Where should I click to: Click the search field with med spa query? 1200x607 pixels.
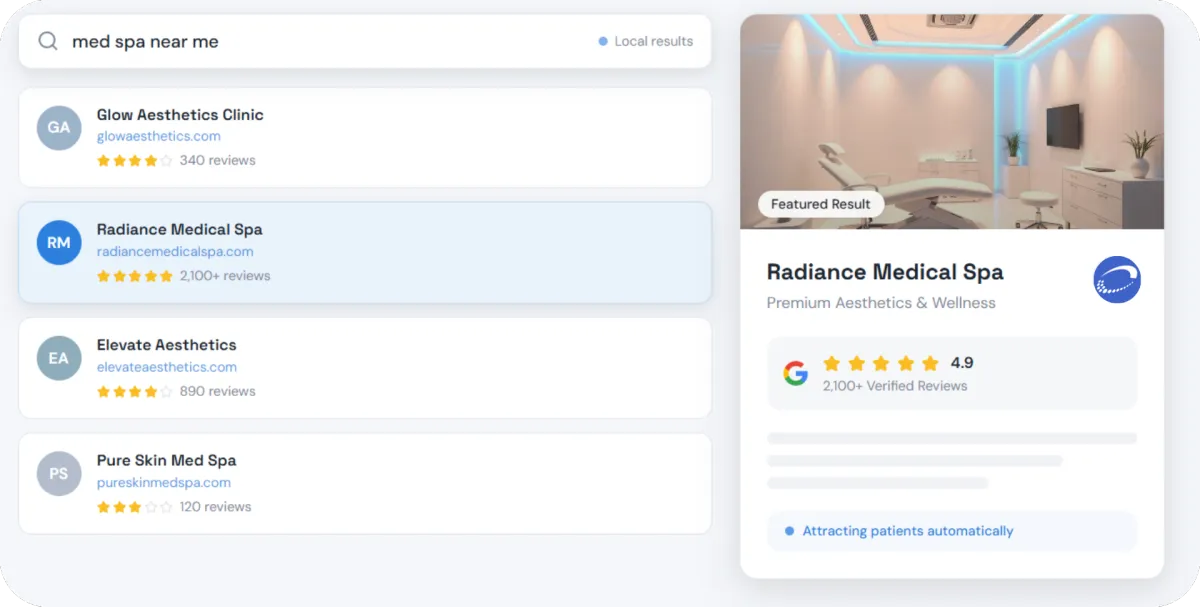[x=365, y=41]
